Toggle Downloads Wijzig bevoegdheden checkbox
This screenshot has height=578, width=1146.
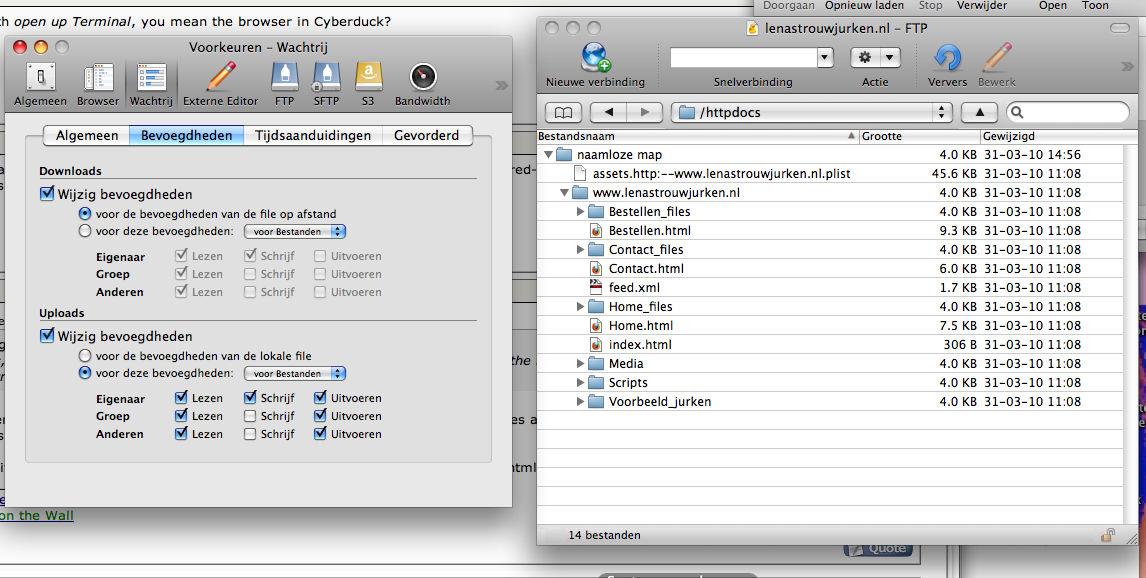point(48,194)
